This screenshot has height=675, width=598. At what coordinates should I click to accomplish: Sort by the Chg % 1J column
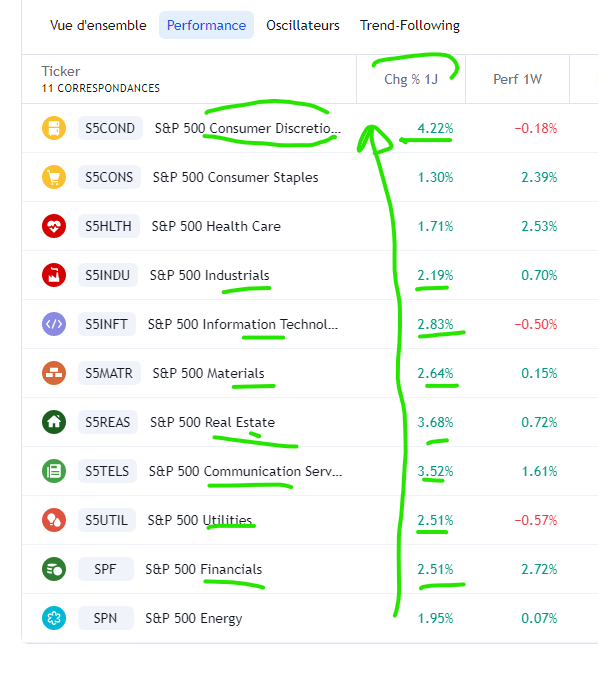coord(411,79)
